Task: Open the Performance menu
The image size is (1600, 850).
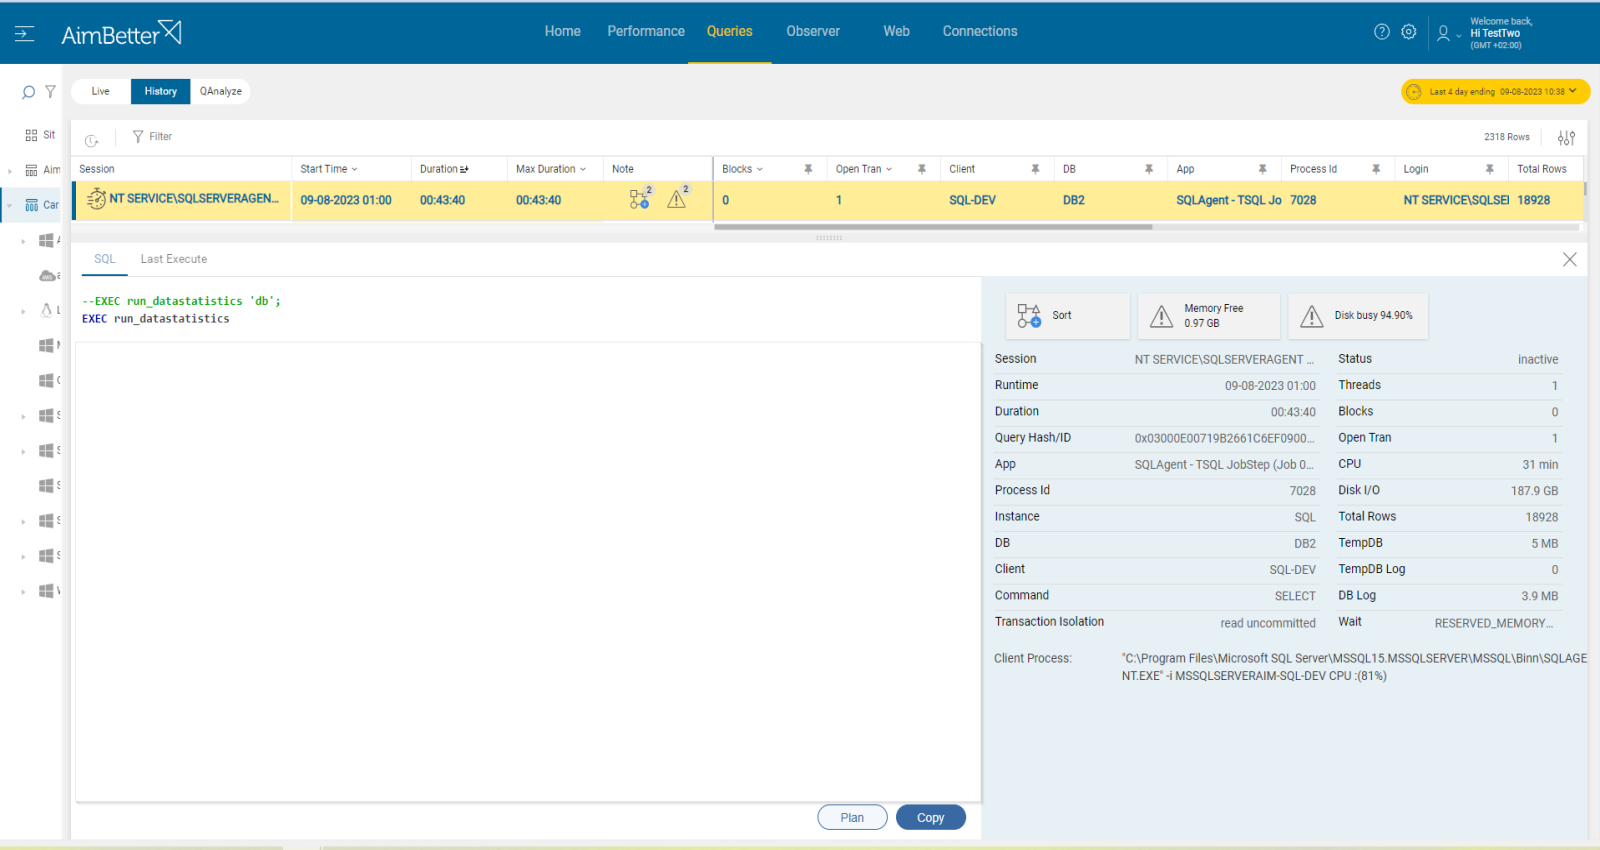Action: (646, 31)
